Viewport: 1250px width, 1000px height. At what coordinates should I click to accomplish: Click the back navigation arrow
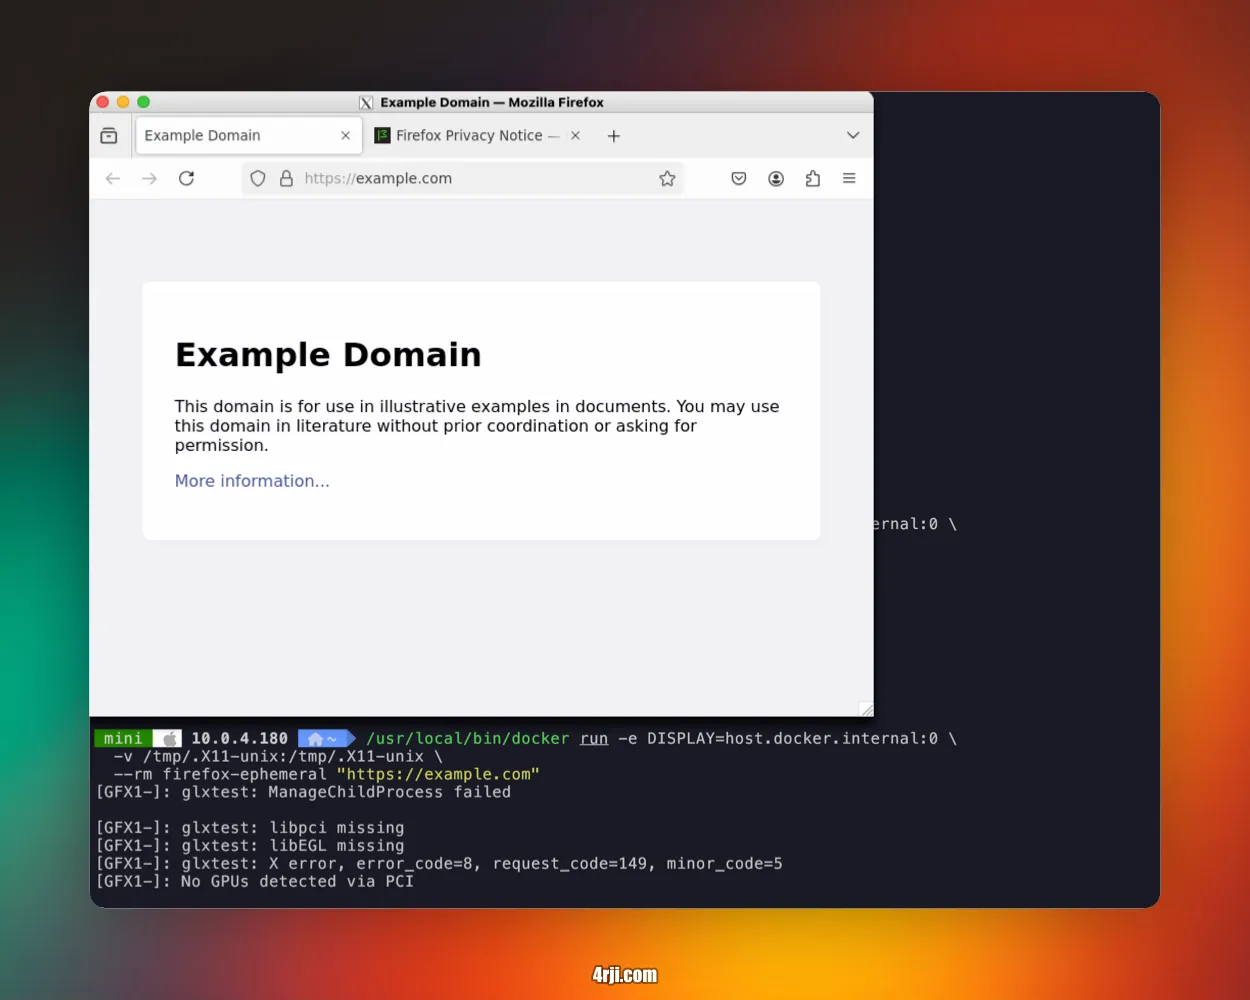click(112, 178)
